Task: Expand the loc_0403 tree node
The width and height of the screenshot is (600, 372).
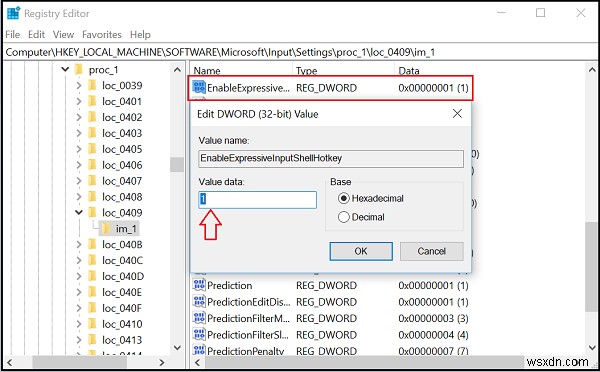Action: [79, 133]
